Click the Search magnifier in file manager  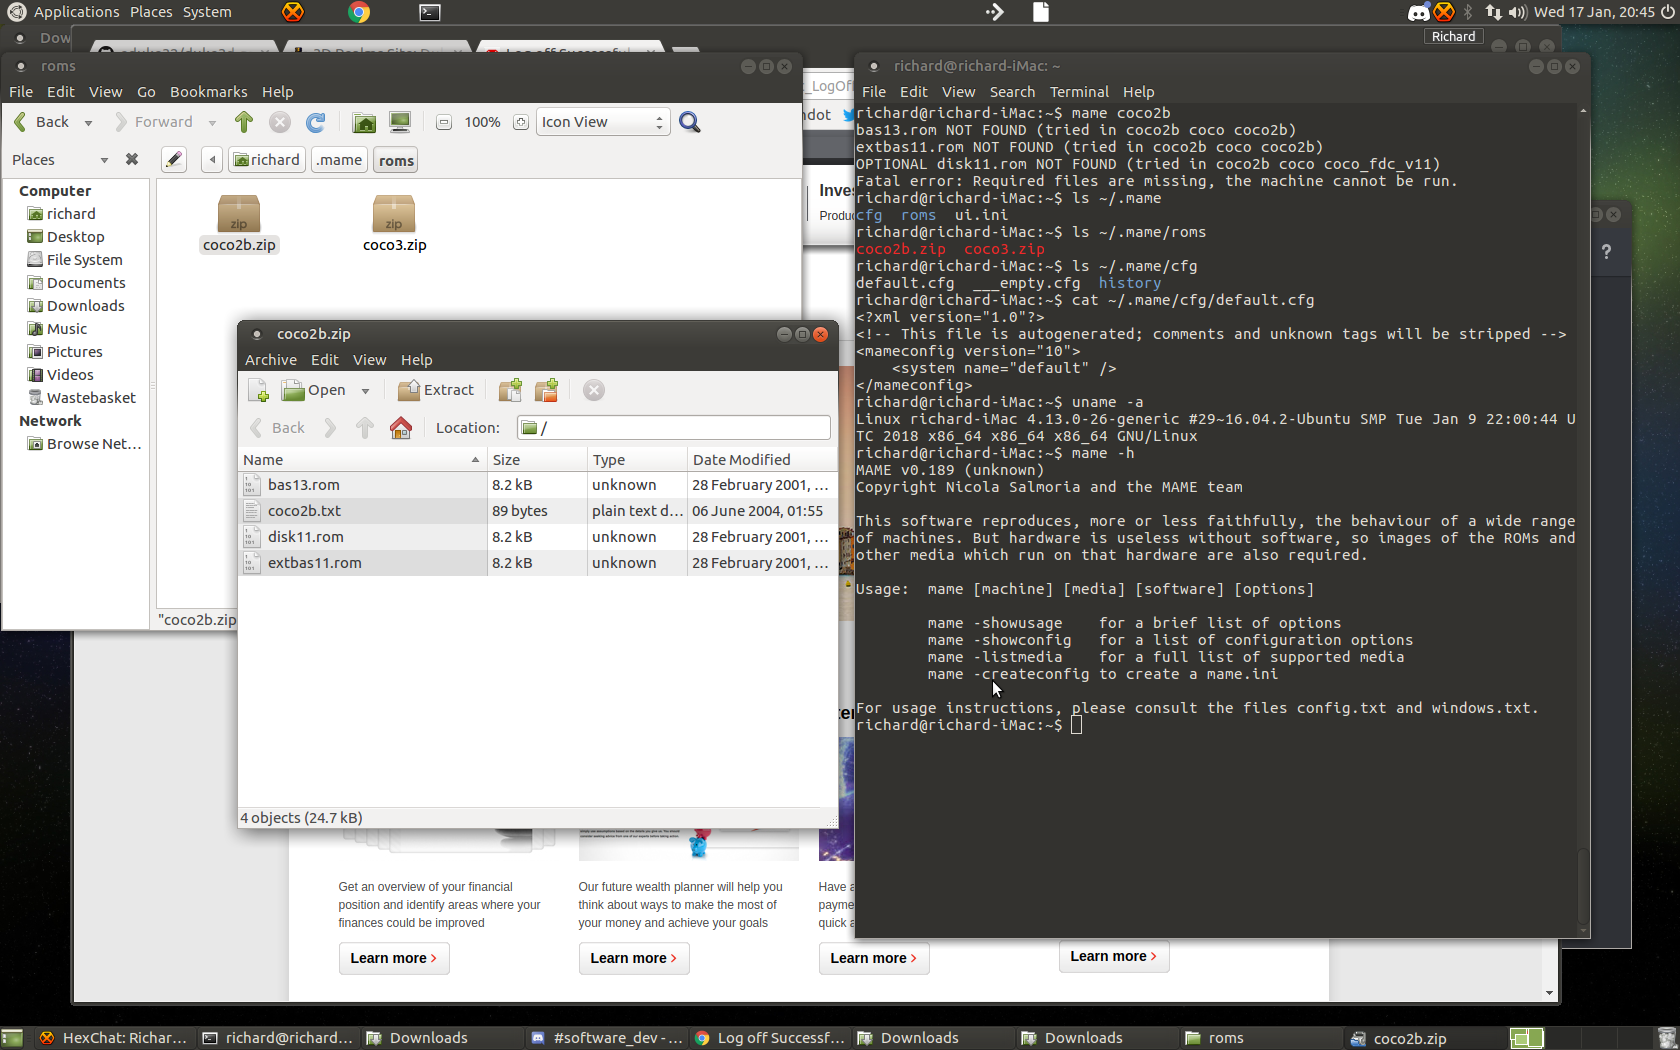(690, 122)
